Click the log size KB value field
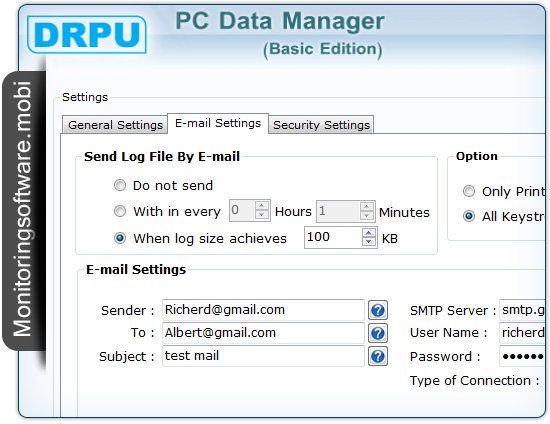550x424 pixels. 333,237
